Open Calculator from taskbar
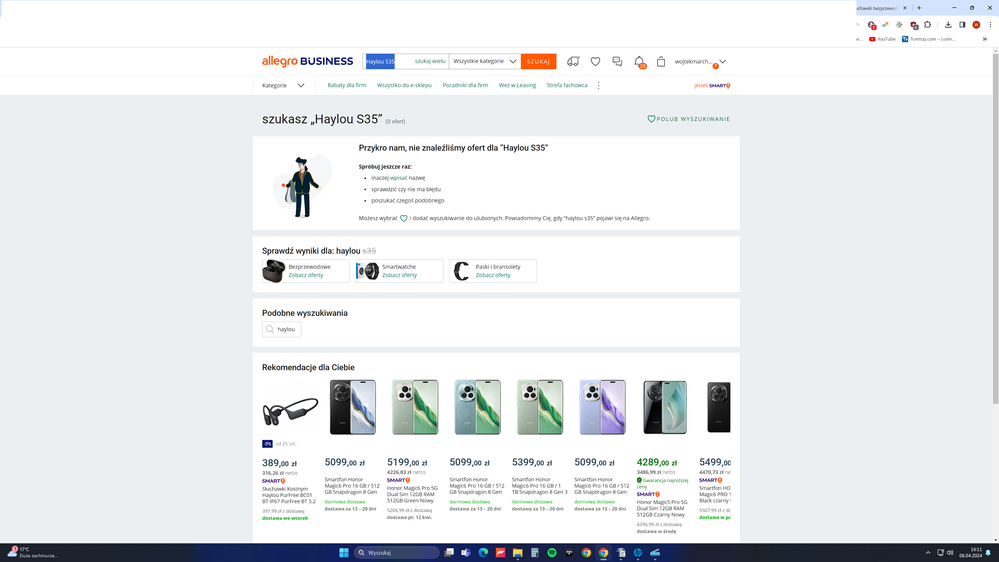The width and height of the screenshot is (999, 562). [535, 552]
